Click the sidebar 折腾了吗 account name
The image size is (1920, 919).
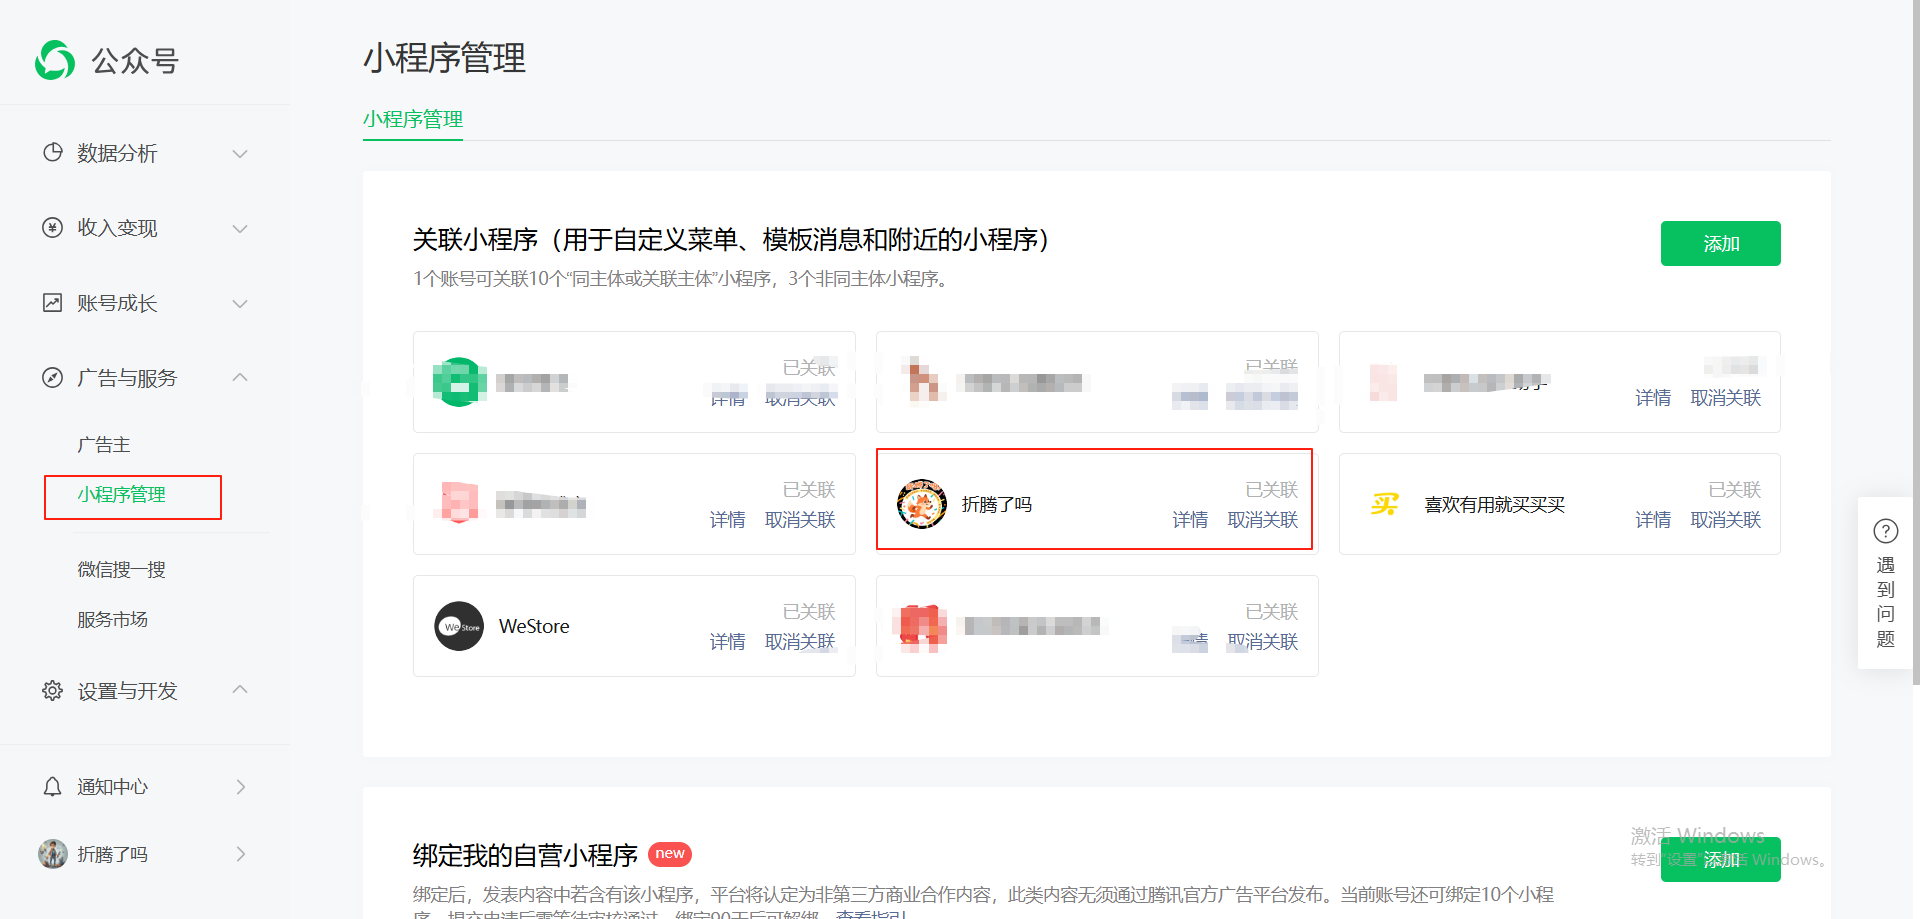click(113, 854)
